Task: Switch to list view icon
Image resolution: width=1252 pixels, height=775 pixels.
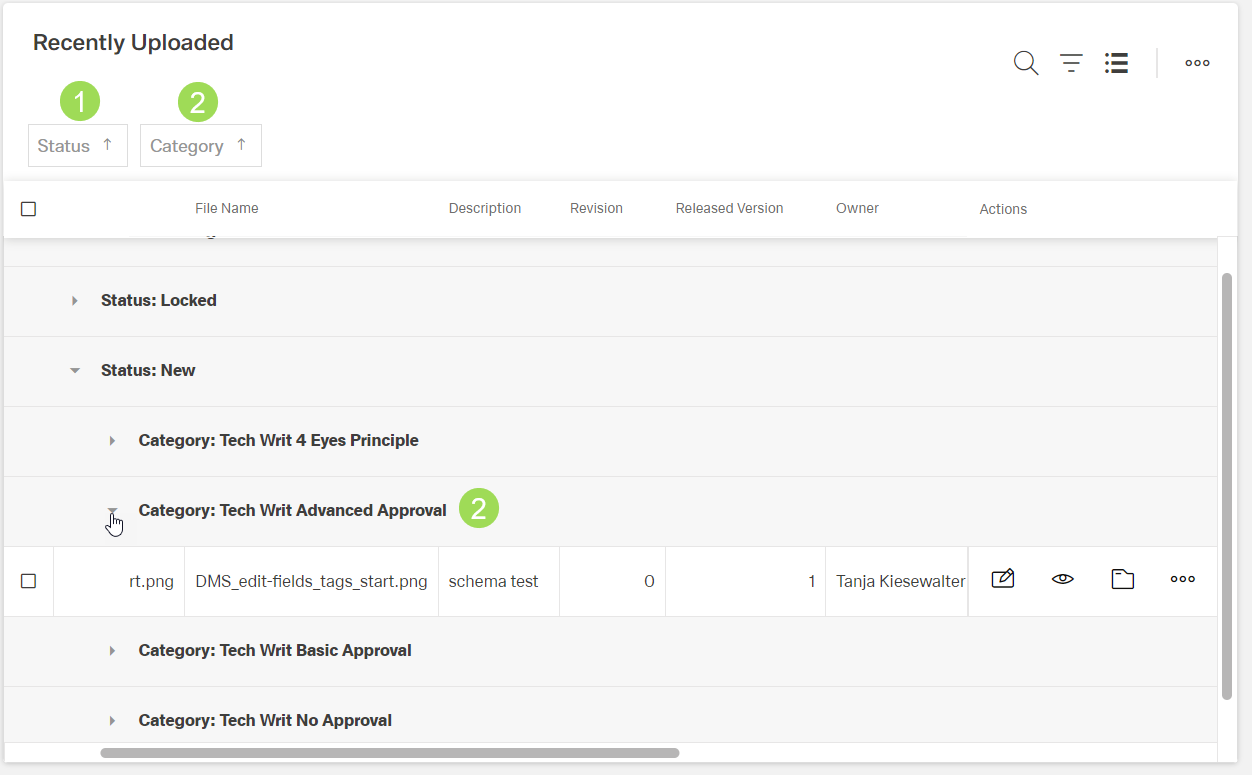Action: (x=1116, y=63)
